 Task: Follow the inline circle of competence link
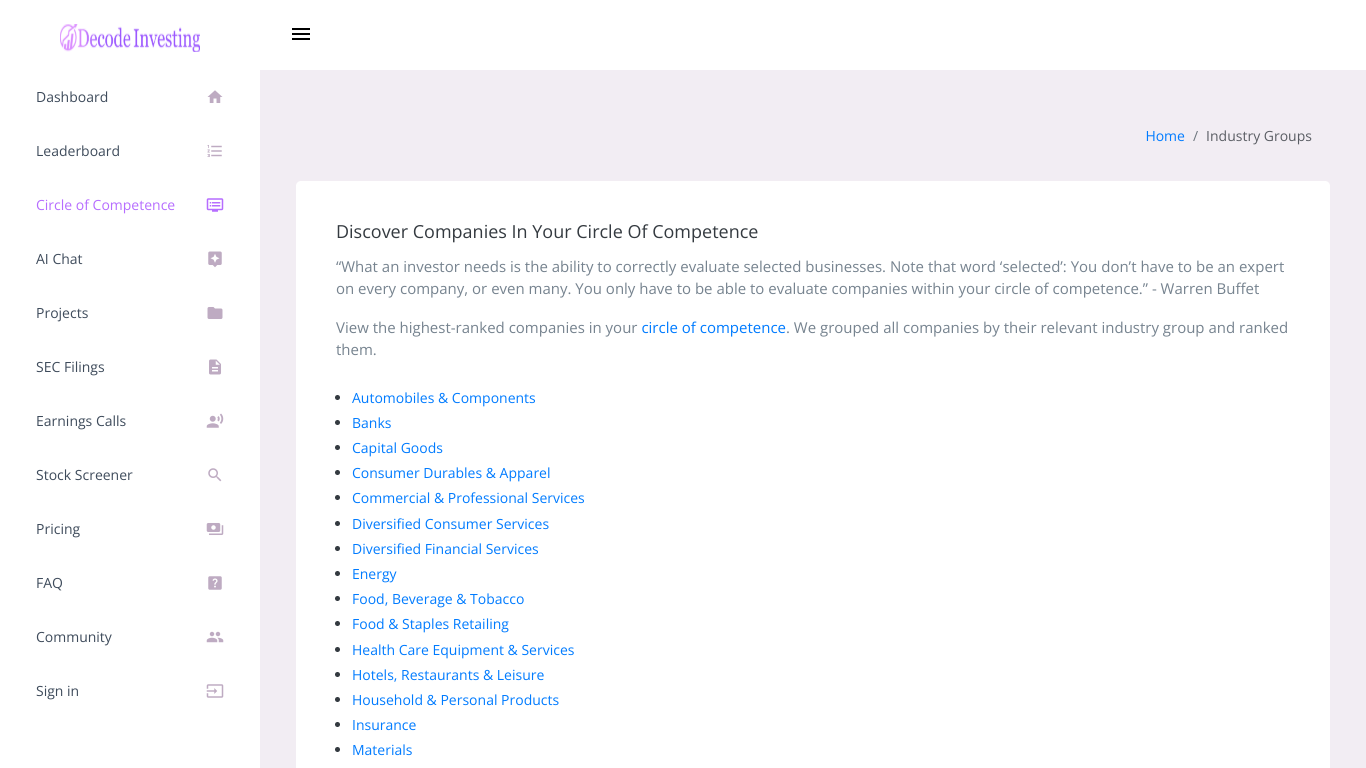click(714, 328)
